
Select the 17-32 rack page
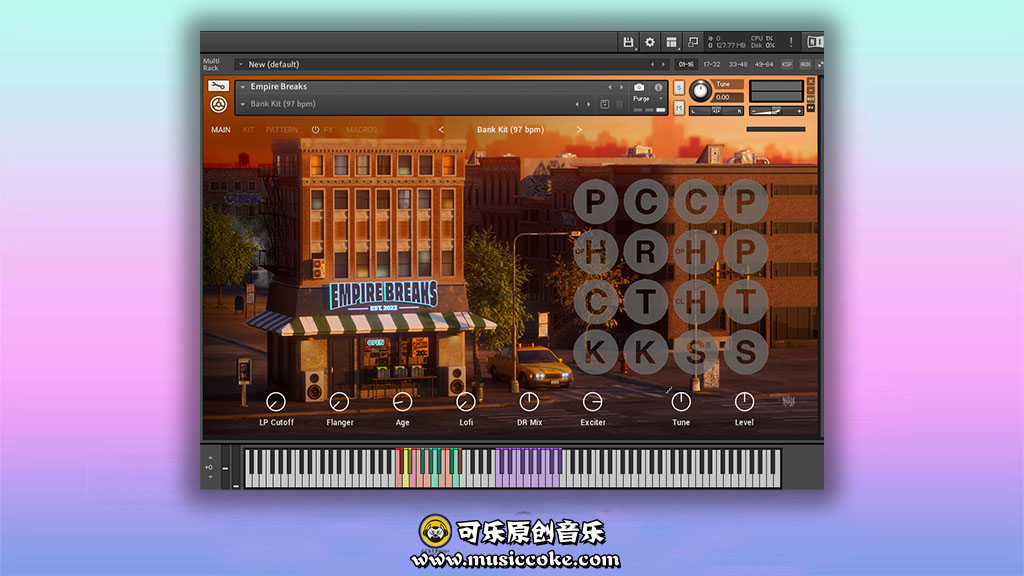click(x=711, y=65)
